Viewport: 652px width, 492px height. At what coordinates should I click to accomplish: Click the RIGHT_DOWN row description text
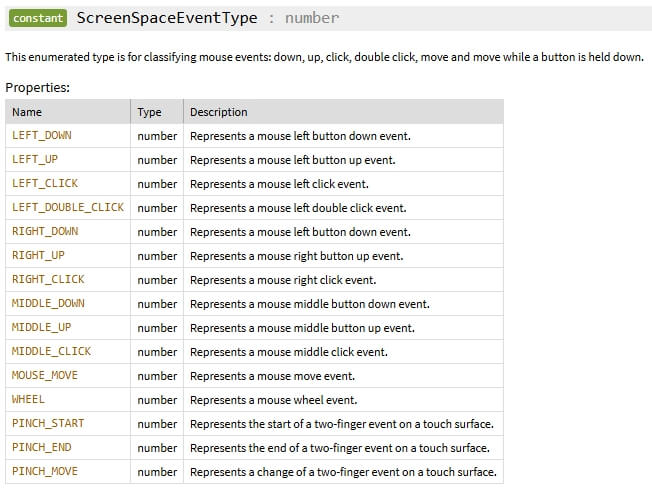point(300,232)
